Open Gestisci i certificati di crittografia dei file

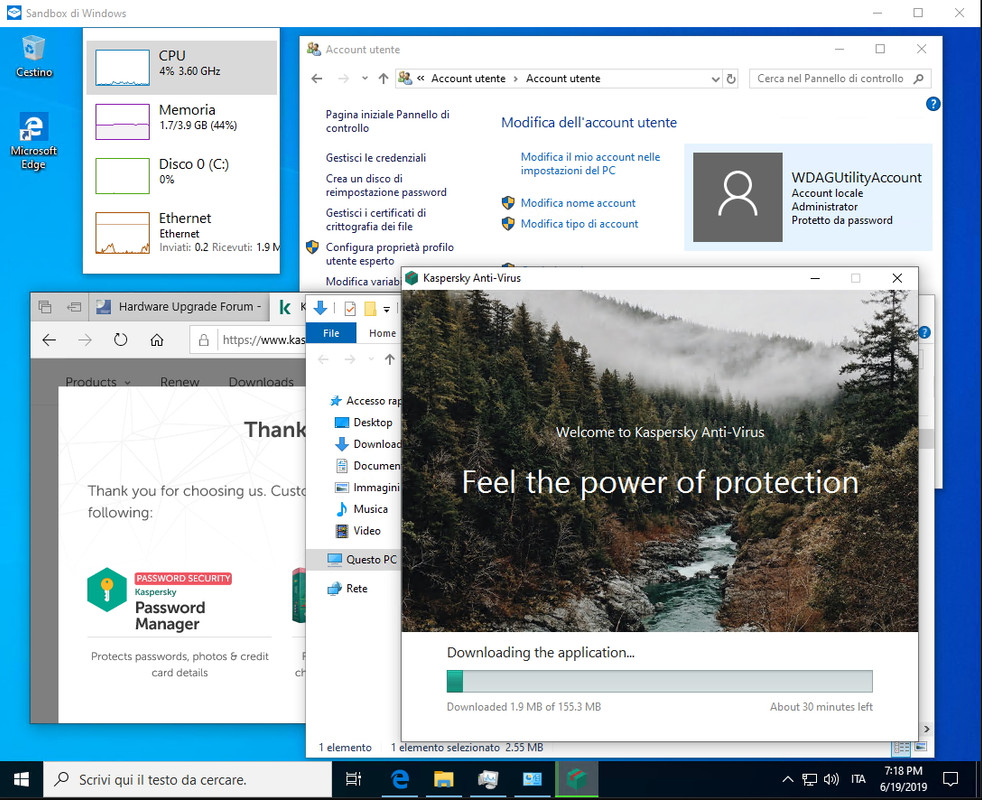tap(376, 220)
